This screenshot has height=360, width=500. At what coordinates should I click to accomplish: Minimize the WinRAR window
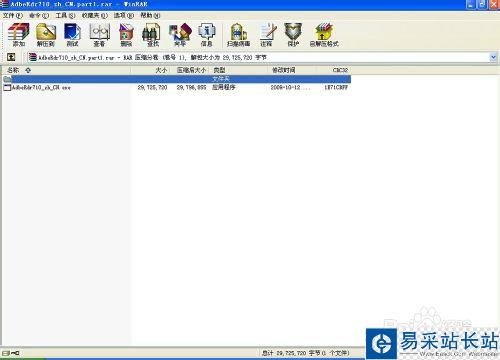coord(471,4)
